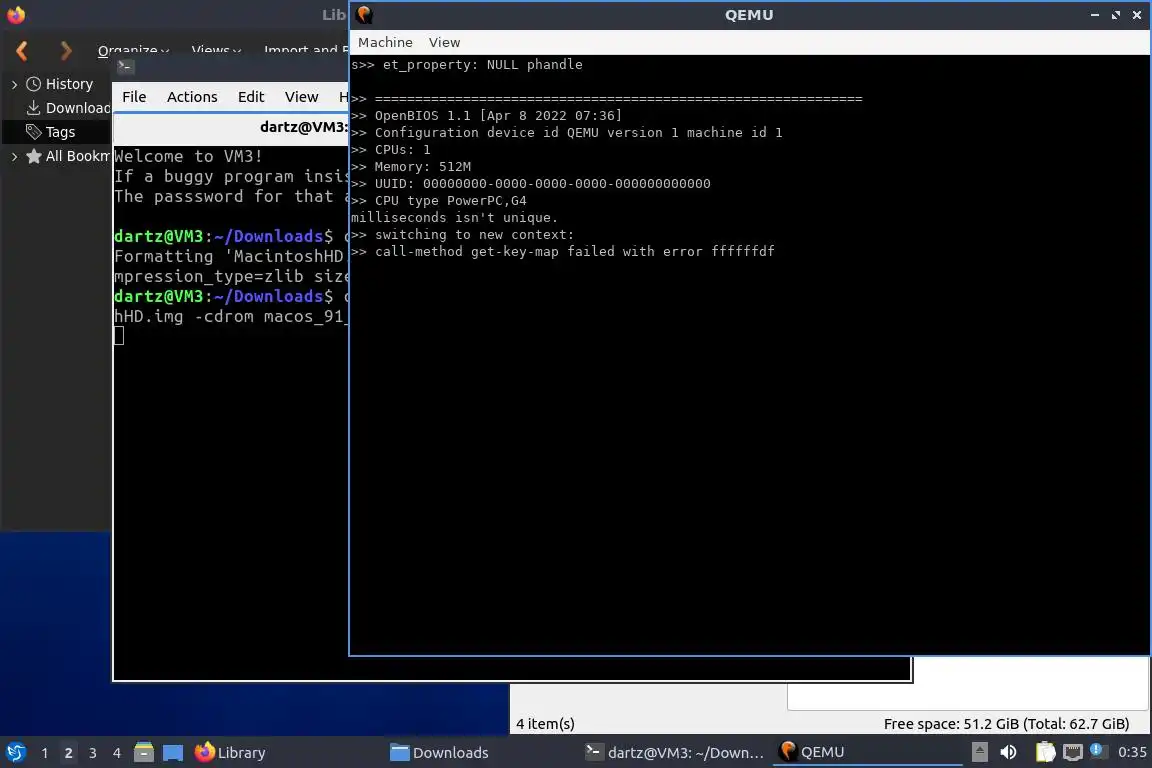1152x768 pixels.
Task: Click the blue notification tray icon
Action: [1097, 750]
